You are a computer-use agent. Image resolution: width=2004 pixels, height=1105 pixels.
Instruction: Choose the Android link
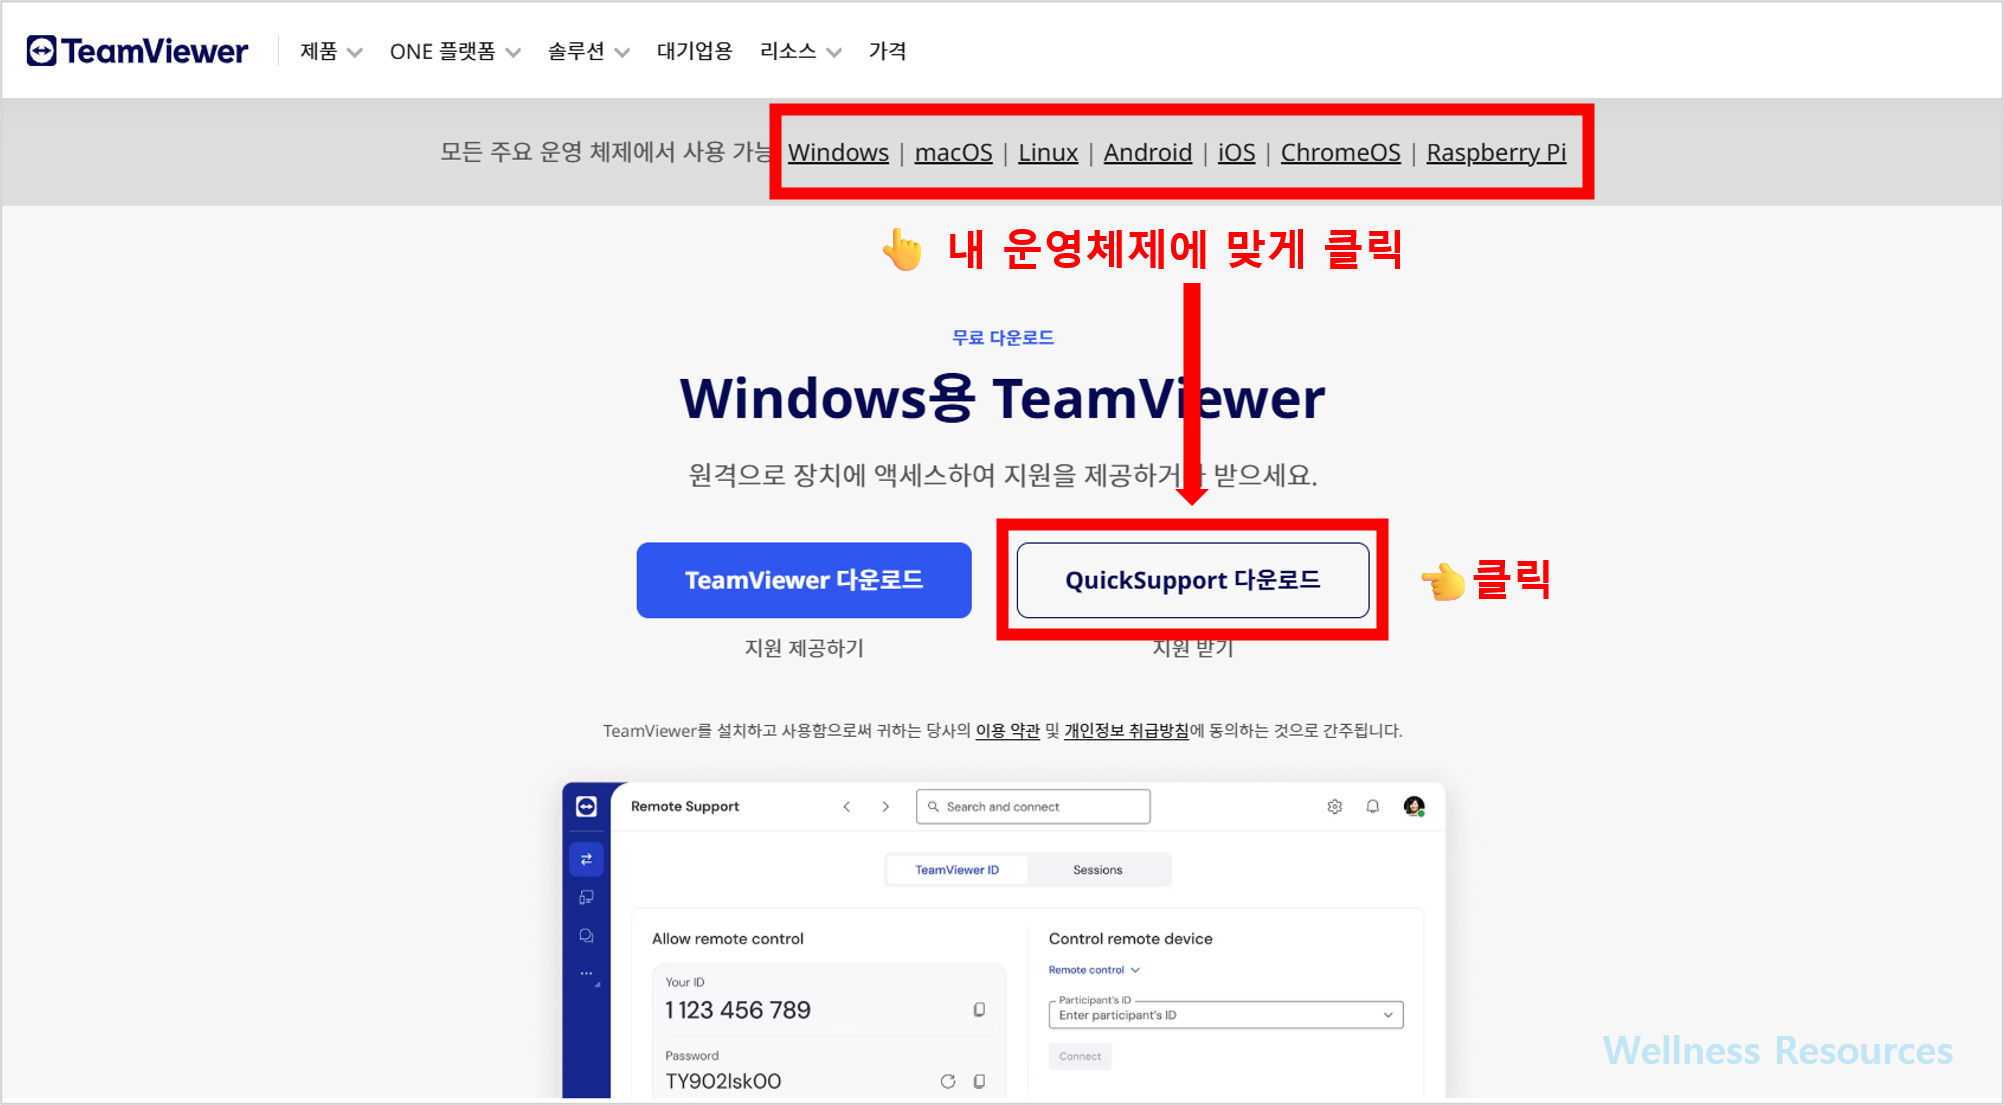(1147, 152)
